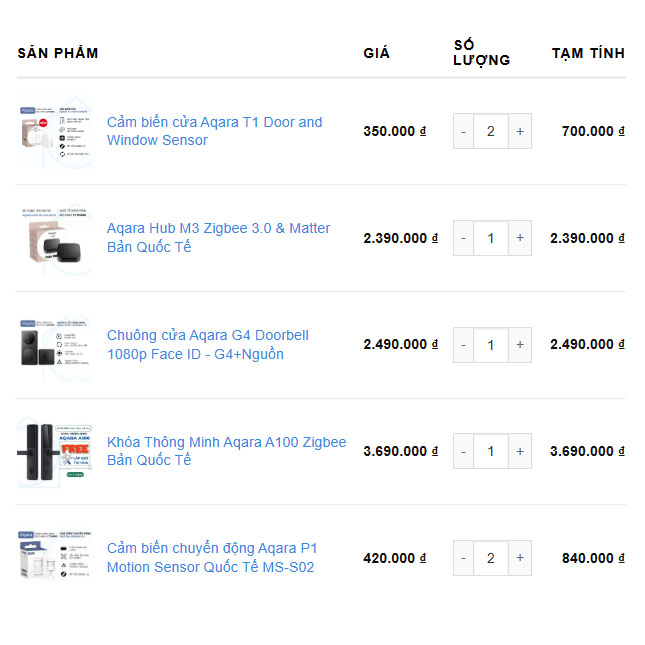Increase quantity of Aqara P1 Motion Sensor
This screenshot has width=645, height=645.
(519, 558)
